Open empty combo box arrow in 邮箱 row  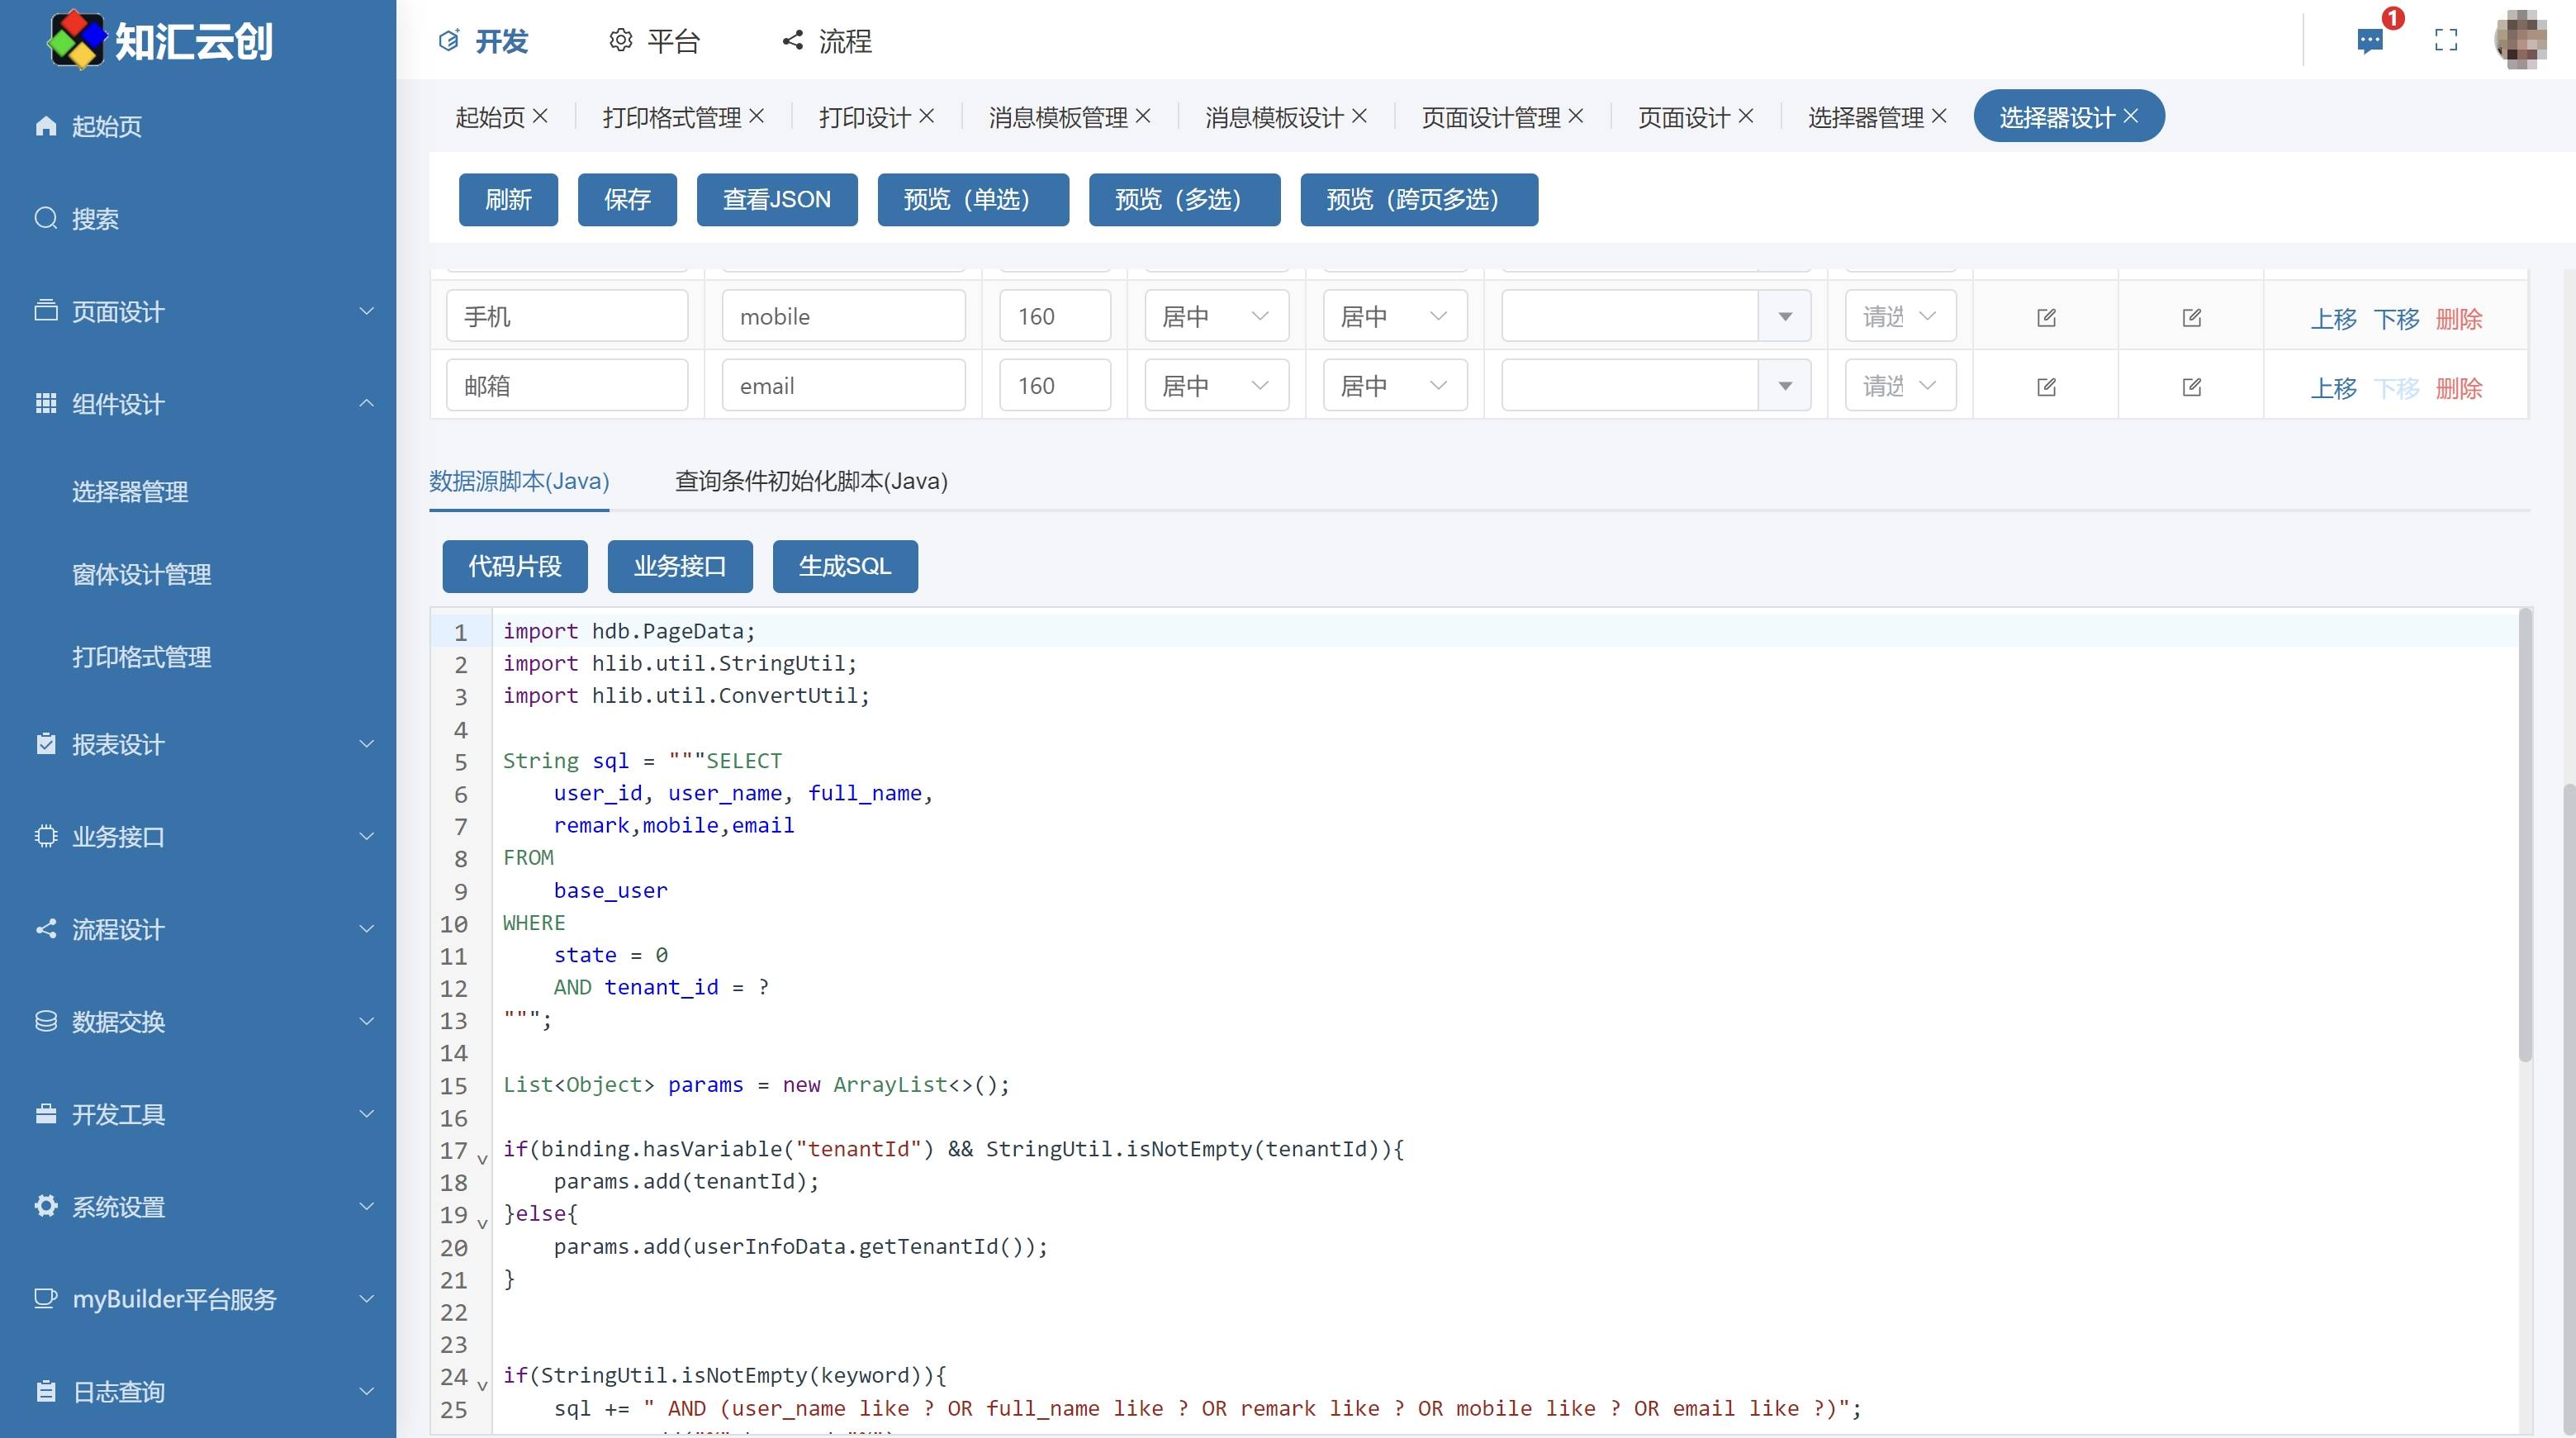click(x=1785, y=386)
